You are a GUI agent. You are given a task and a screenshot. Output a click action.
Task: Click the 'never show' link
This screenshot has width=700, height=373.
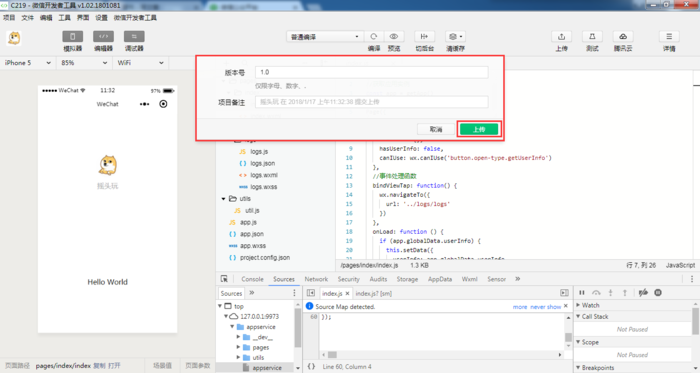[x=546, y=307]
